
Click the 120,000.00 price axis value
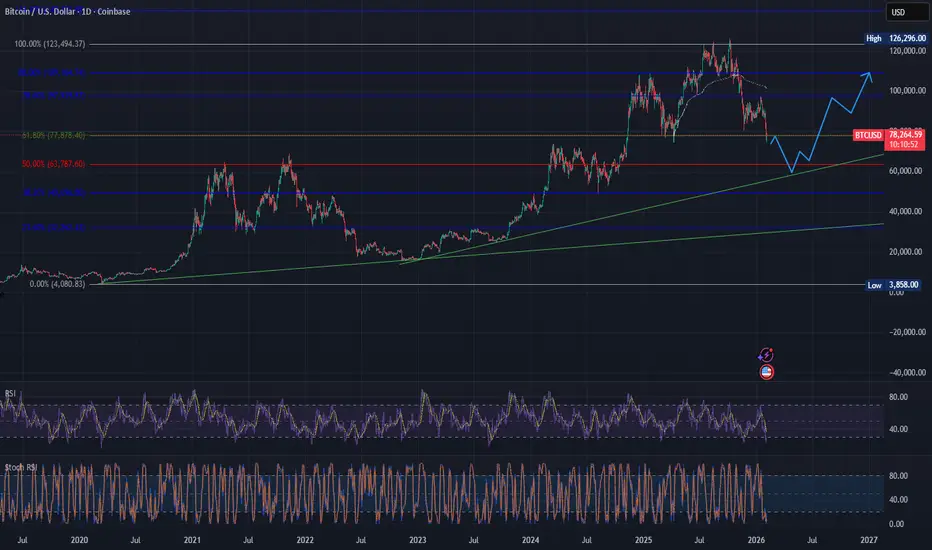[907, 51]
